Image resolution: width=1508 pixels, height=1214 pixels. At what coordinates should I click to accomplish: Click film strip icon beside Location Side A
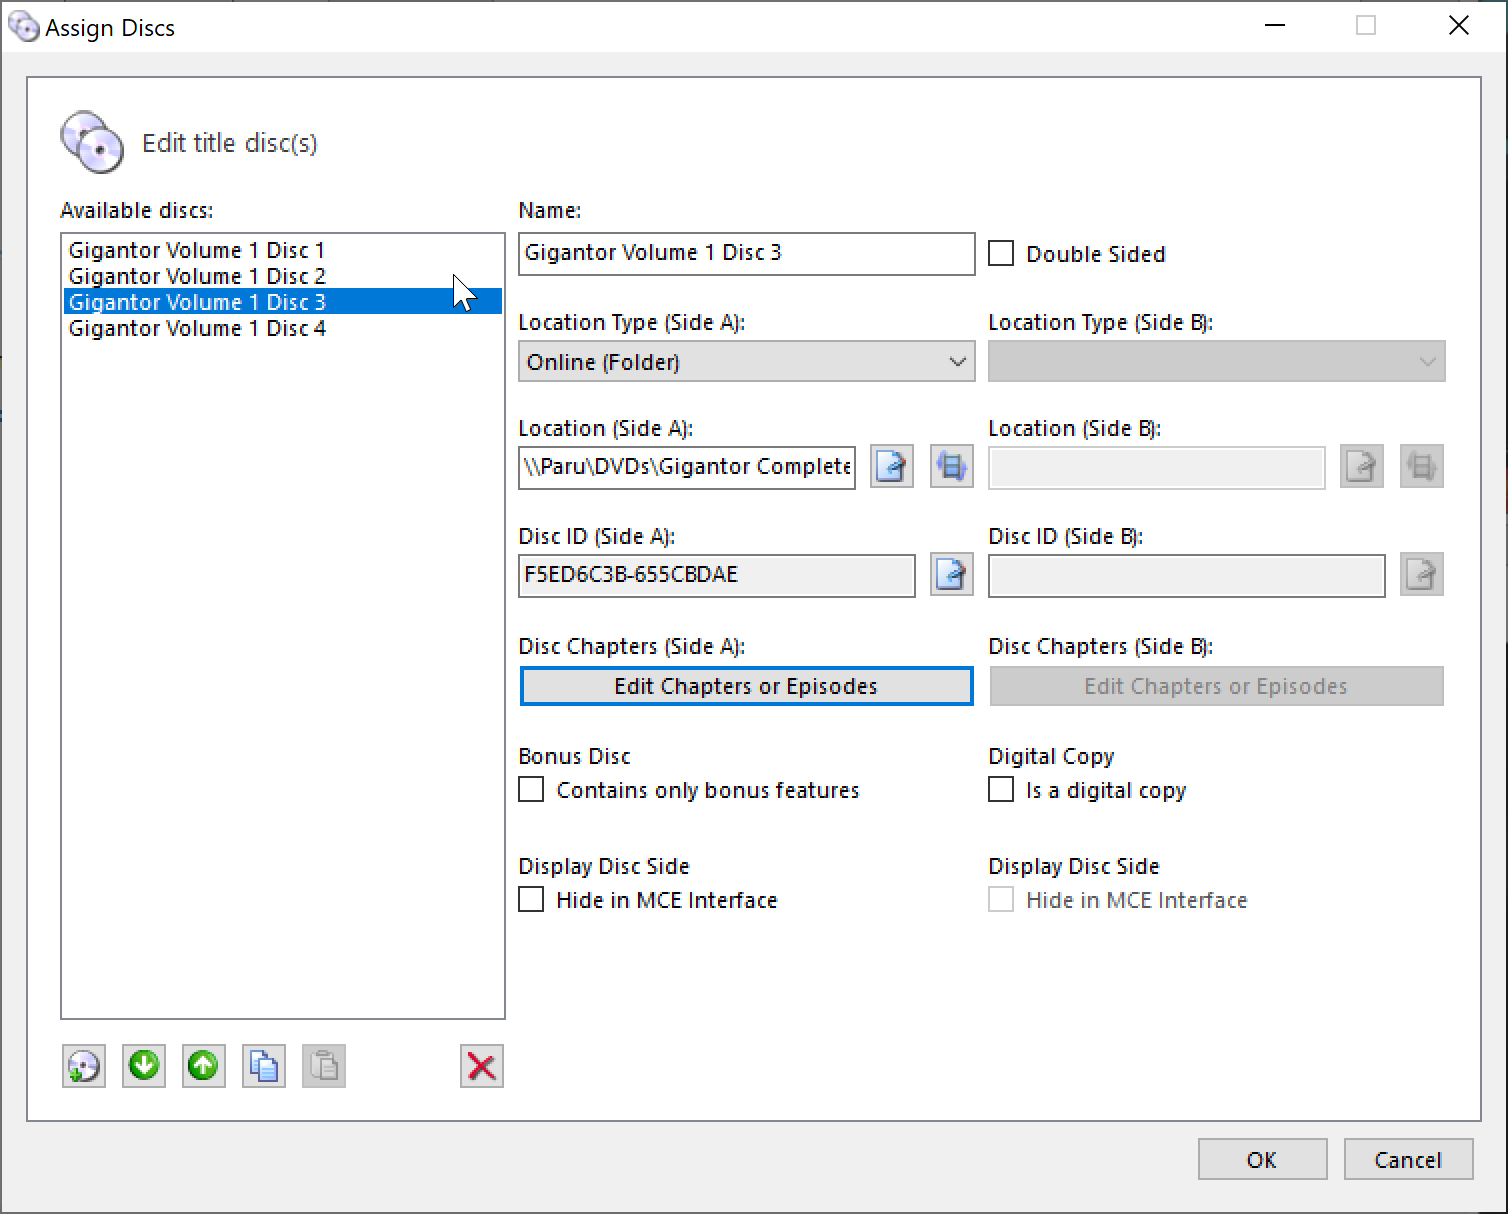pos(952,466)
